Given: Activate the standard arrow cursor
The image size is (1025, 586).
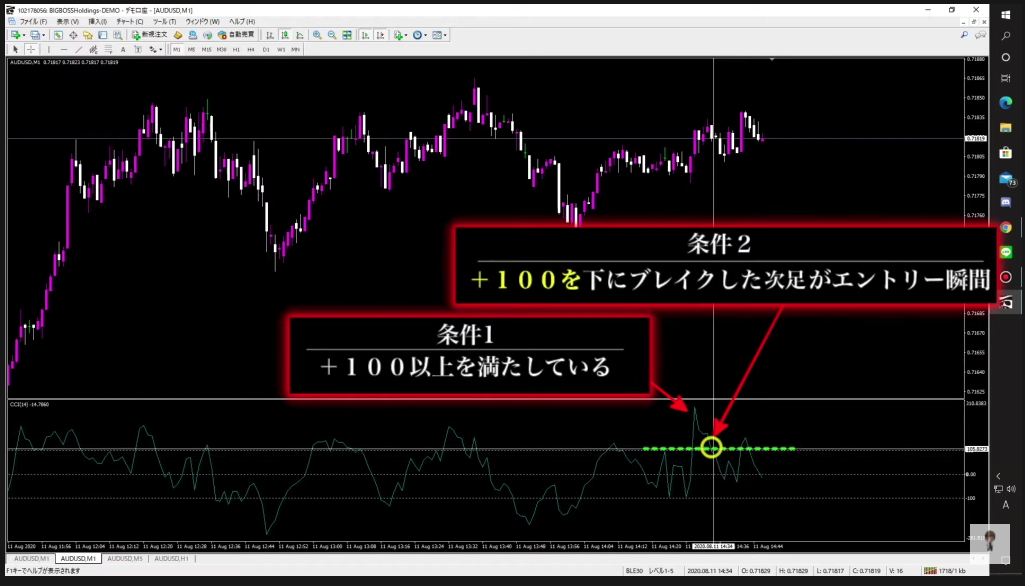Looking at the screenshot, I should click(x=16, y=50).
